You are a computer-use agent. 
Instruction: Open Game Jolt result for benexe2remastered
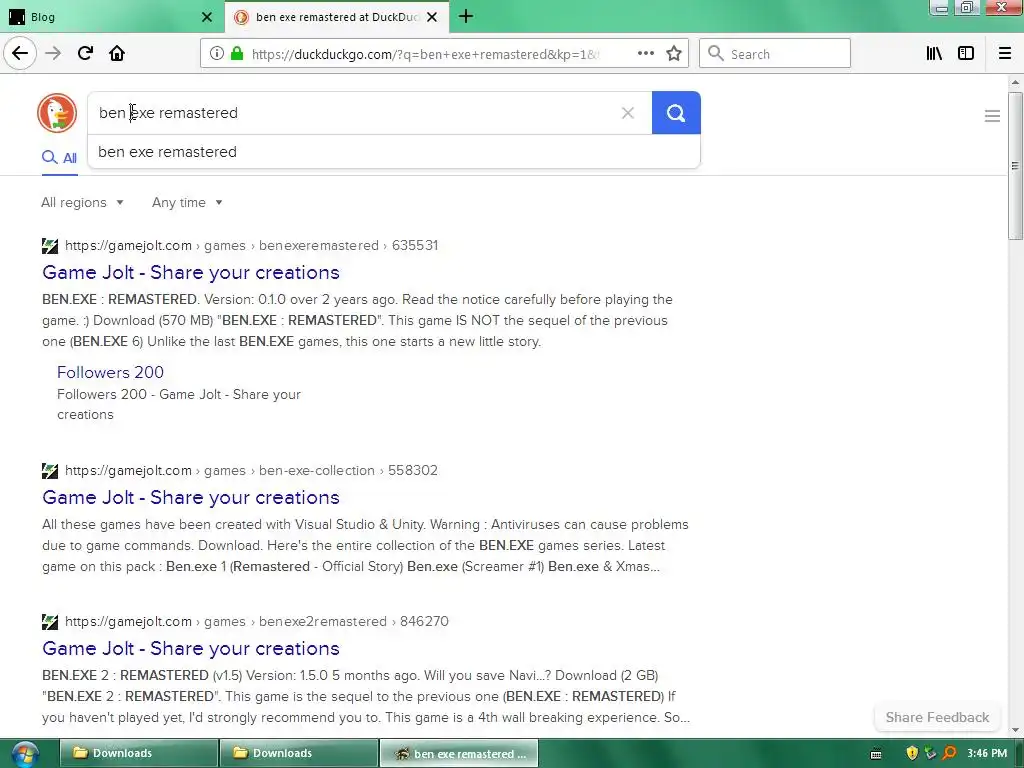(191, 648)
